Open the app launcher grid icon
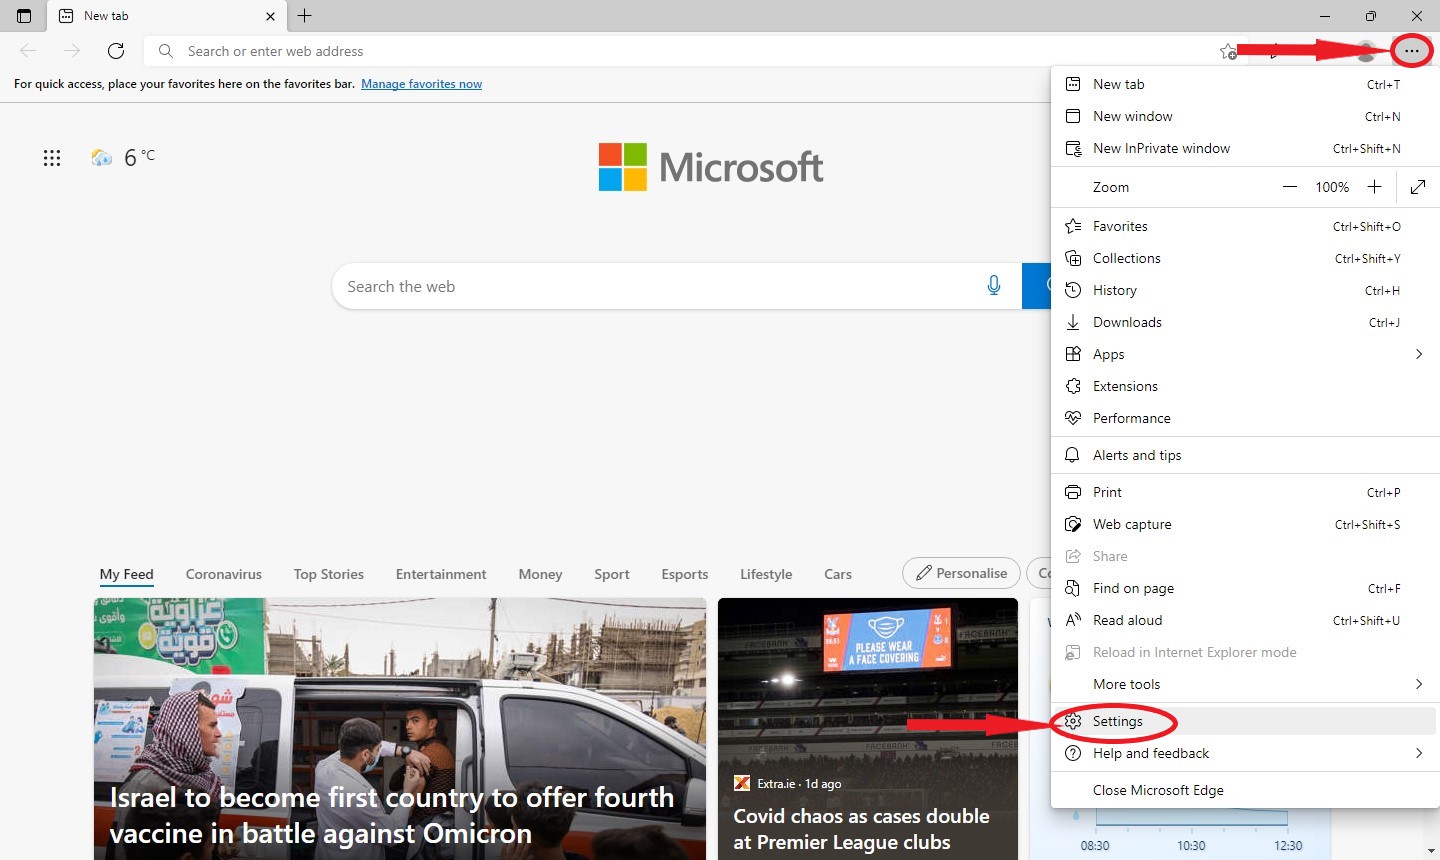 52,158
